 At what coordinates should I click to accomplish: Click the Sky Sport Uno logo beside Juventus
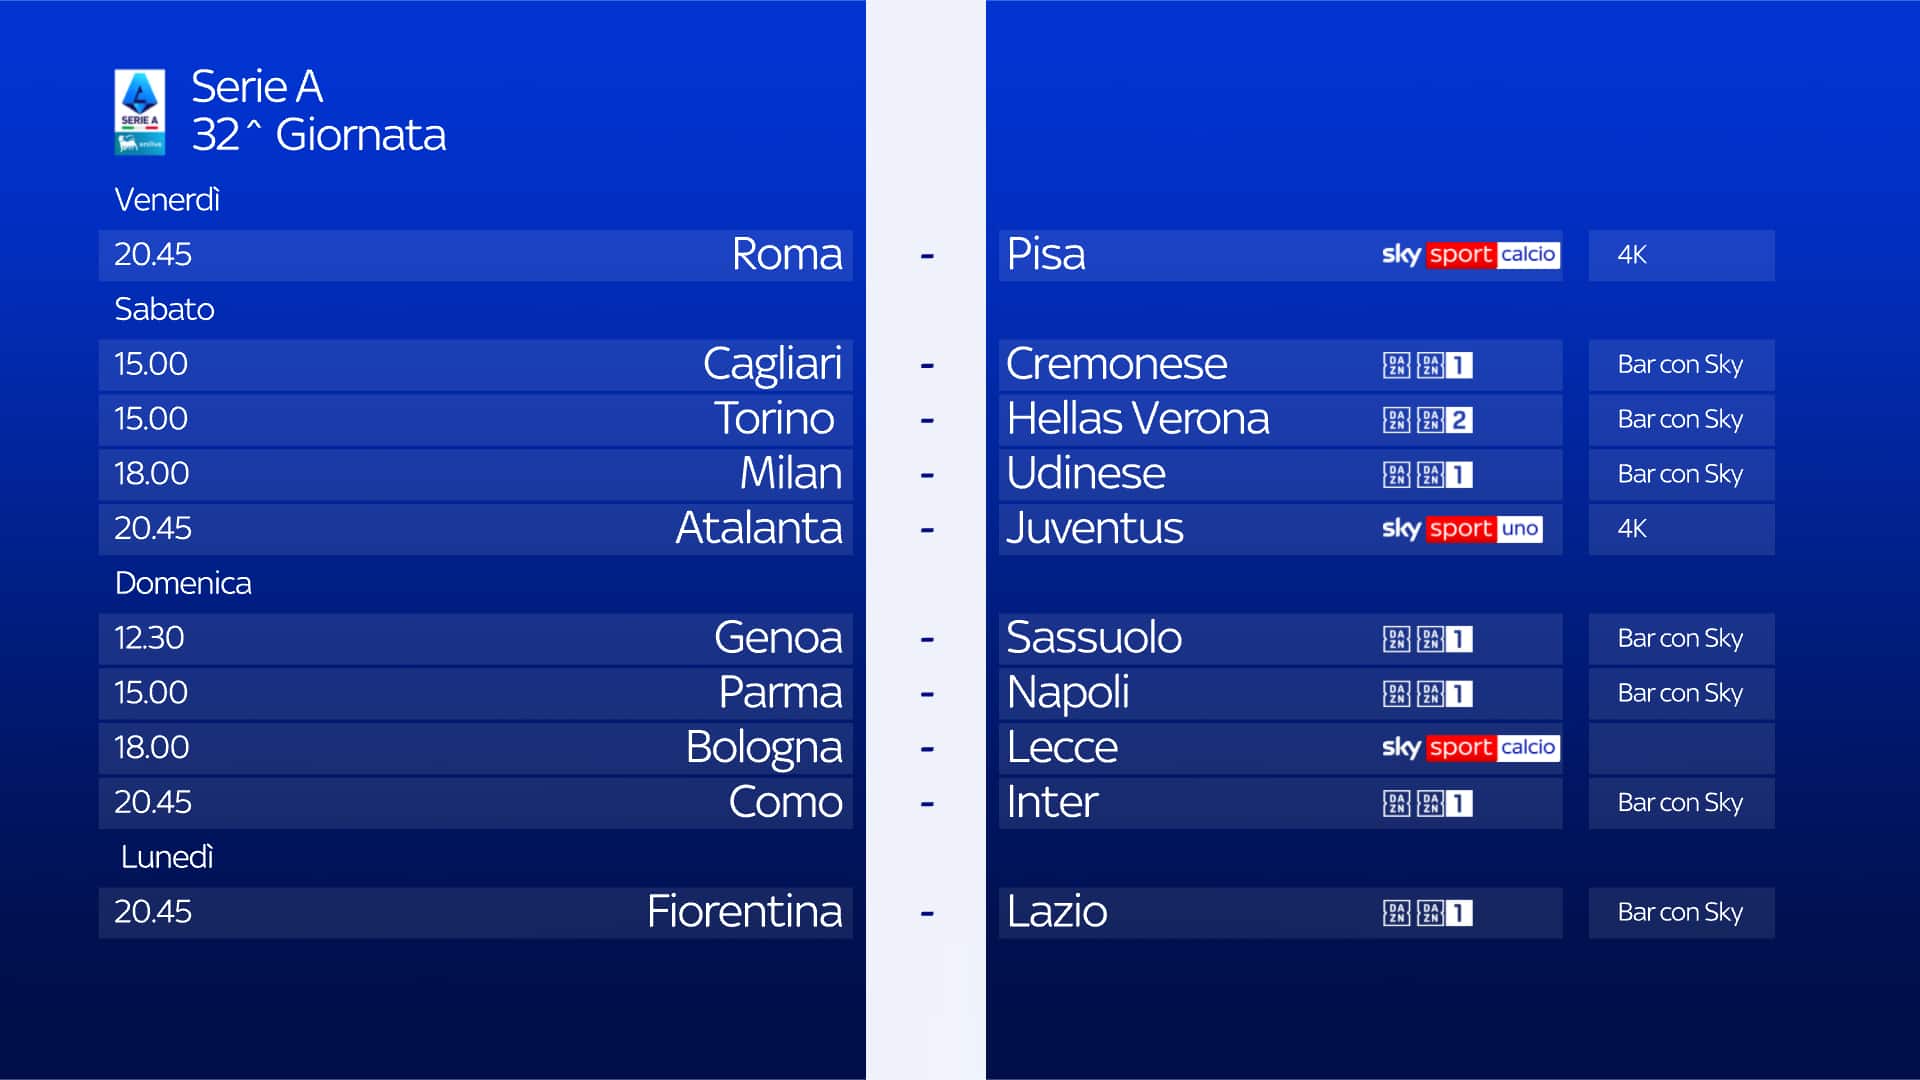tap(1461, 529)
